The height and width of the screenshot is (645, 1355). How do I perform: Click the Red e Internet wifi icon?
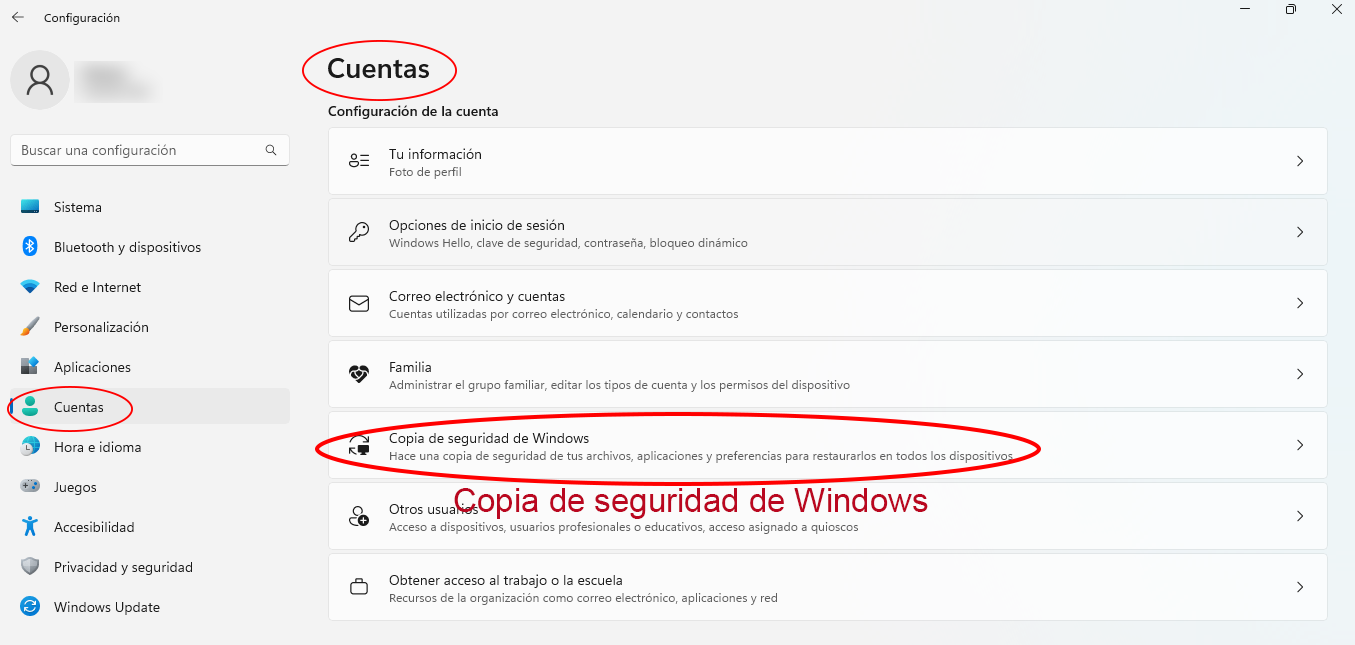pyautogui.click(x=30, y=287)
